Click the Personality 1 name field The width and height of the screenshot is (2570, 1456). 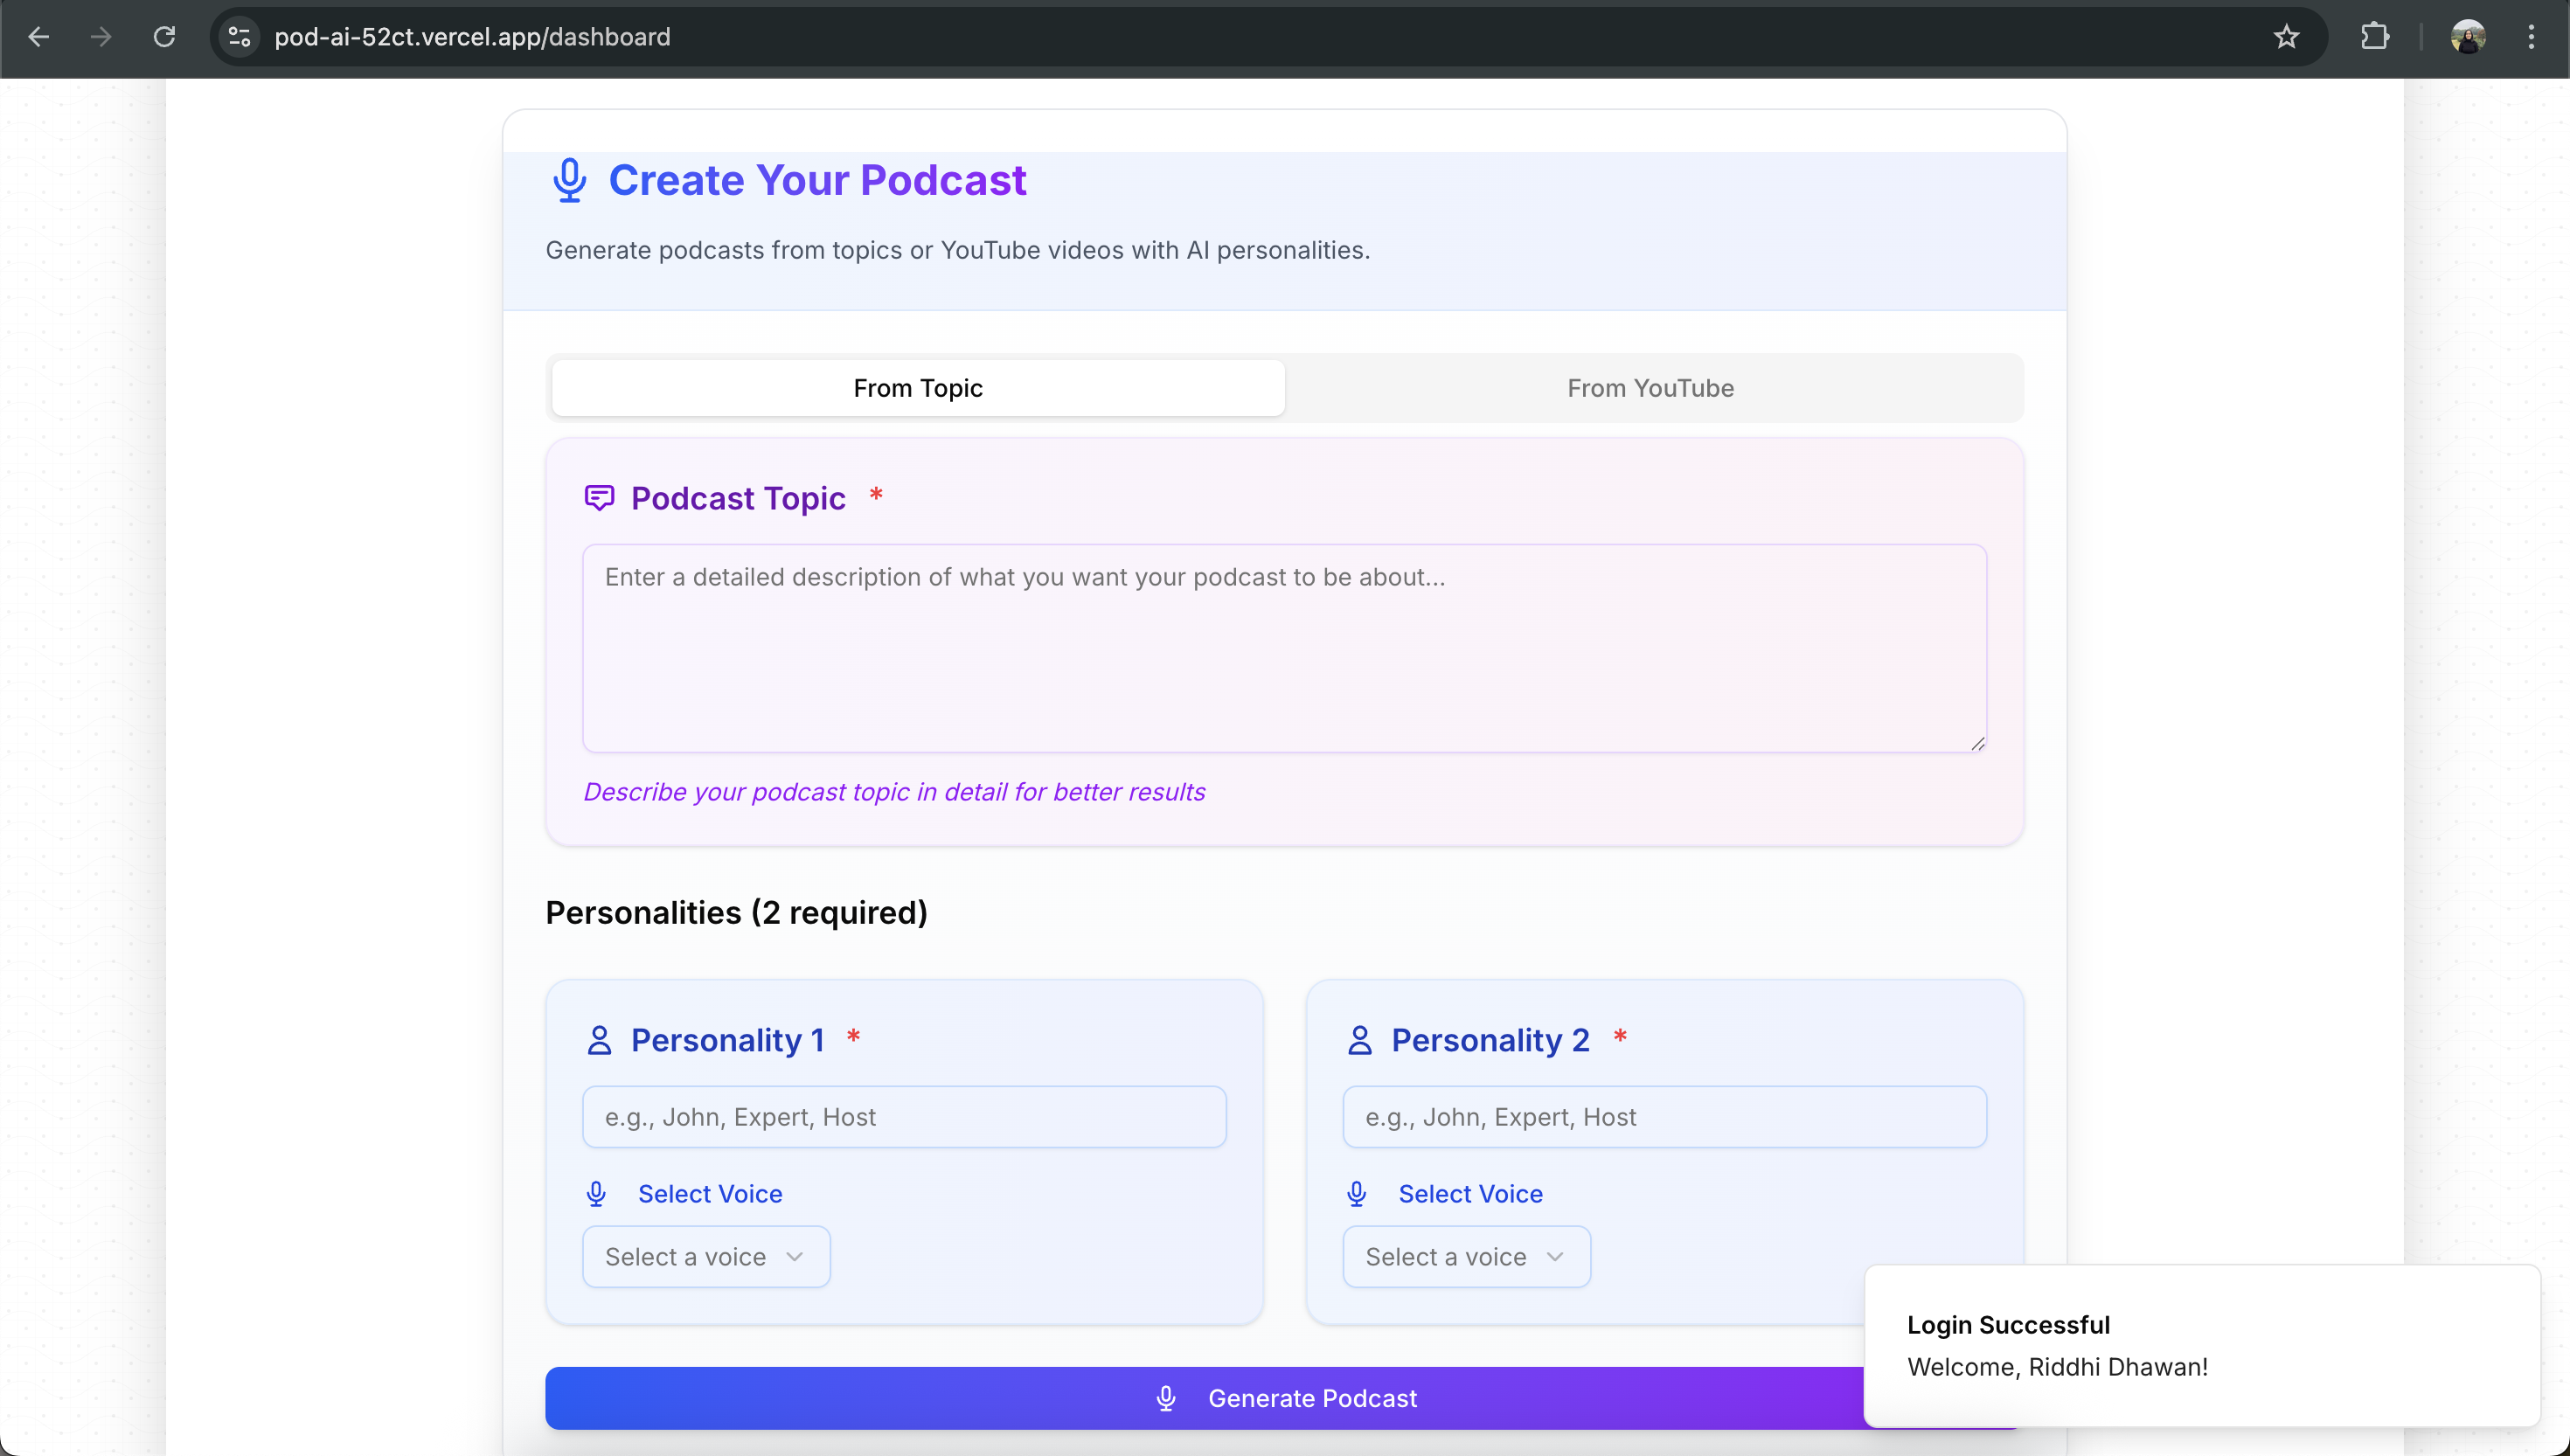tap(903, 1116)
